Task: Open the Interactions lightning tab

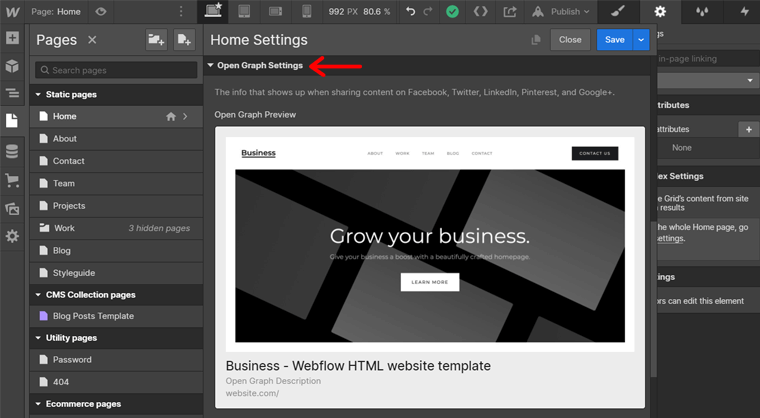Action: [x=744, y=11]
